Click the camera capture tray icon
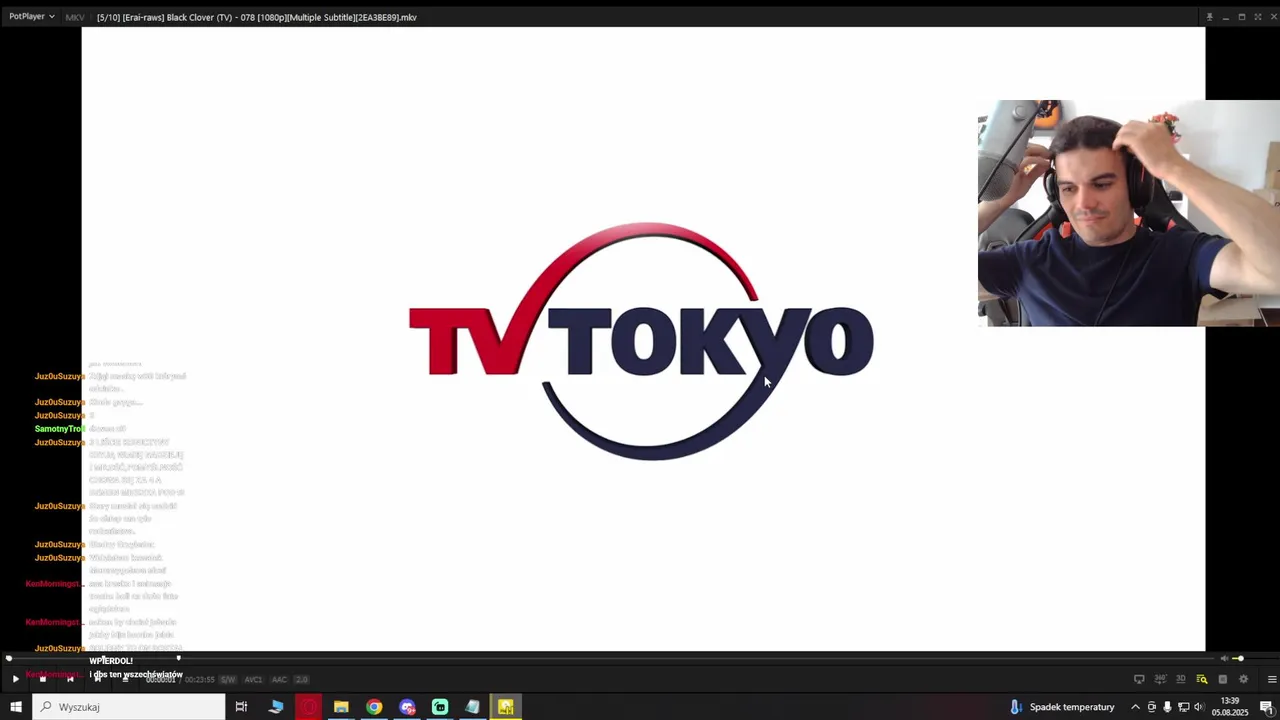The image size is (1280, 720). 1151,707
